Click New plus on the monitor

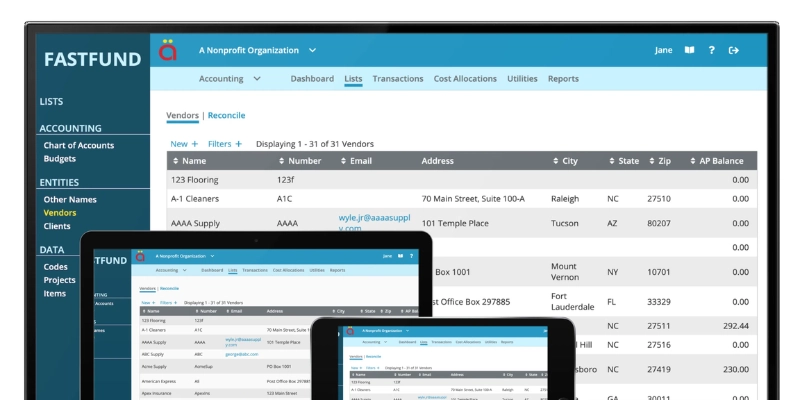pyautogui.click(x=184, y=144)
